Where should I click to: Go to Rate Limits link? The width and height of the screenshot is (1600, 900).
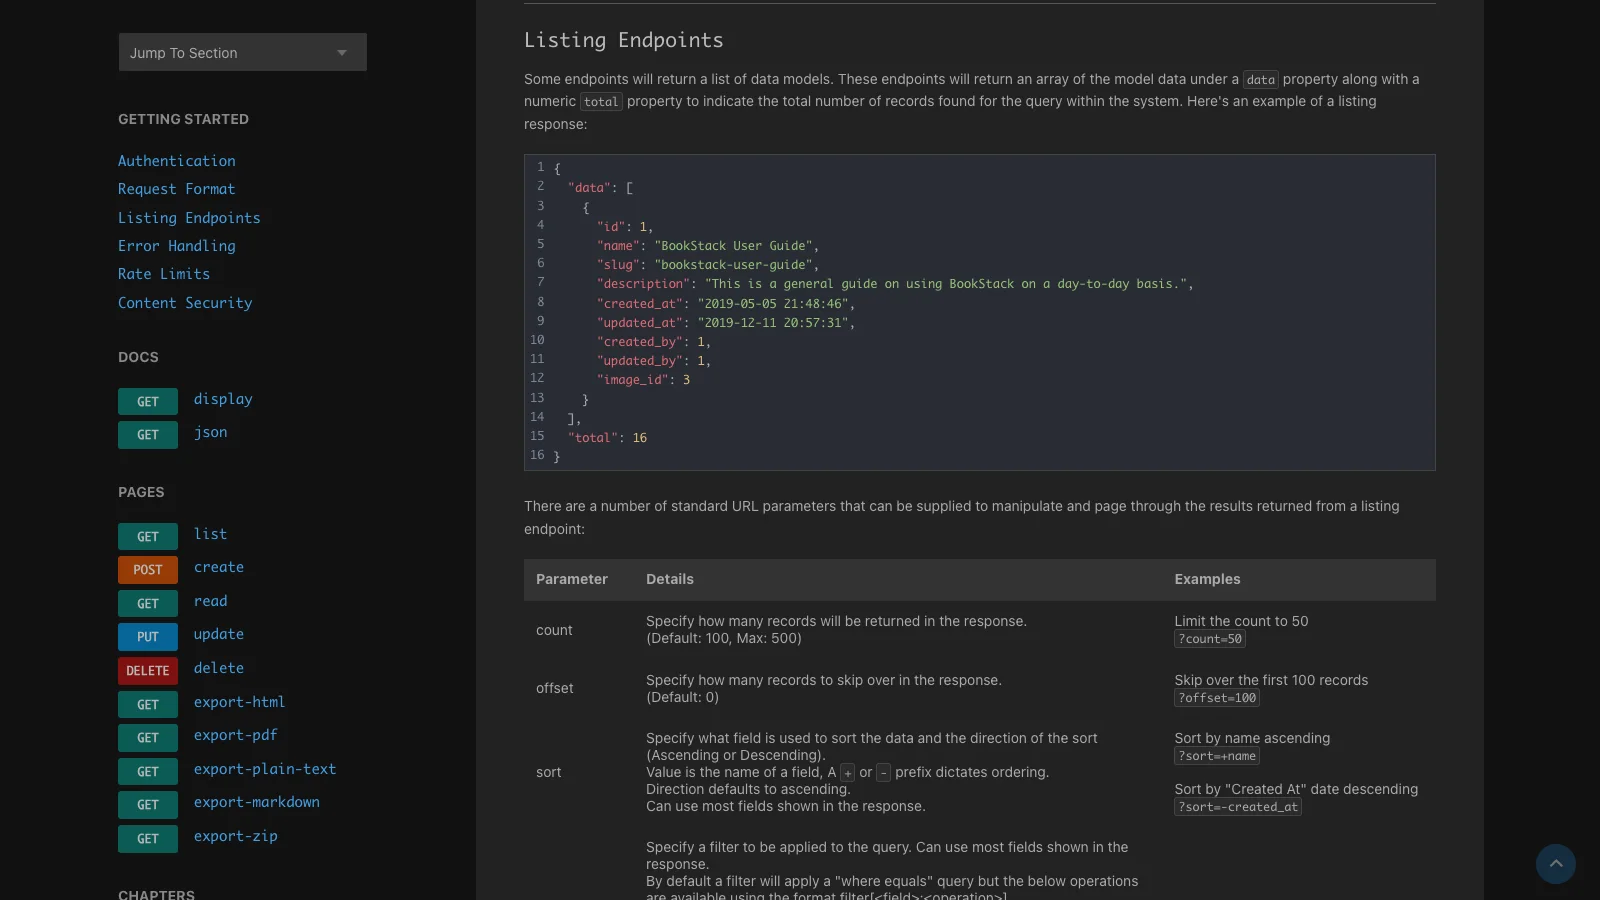[164, 274]
